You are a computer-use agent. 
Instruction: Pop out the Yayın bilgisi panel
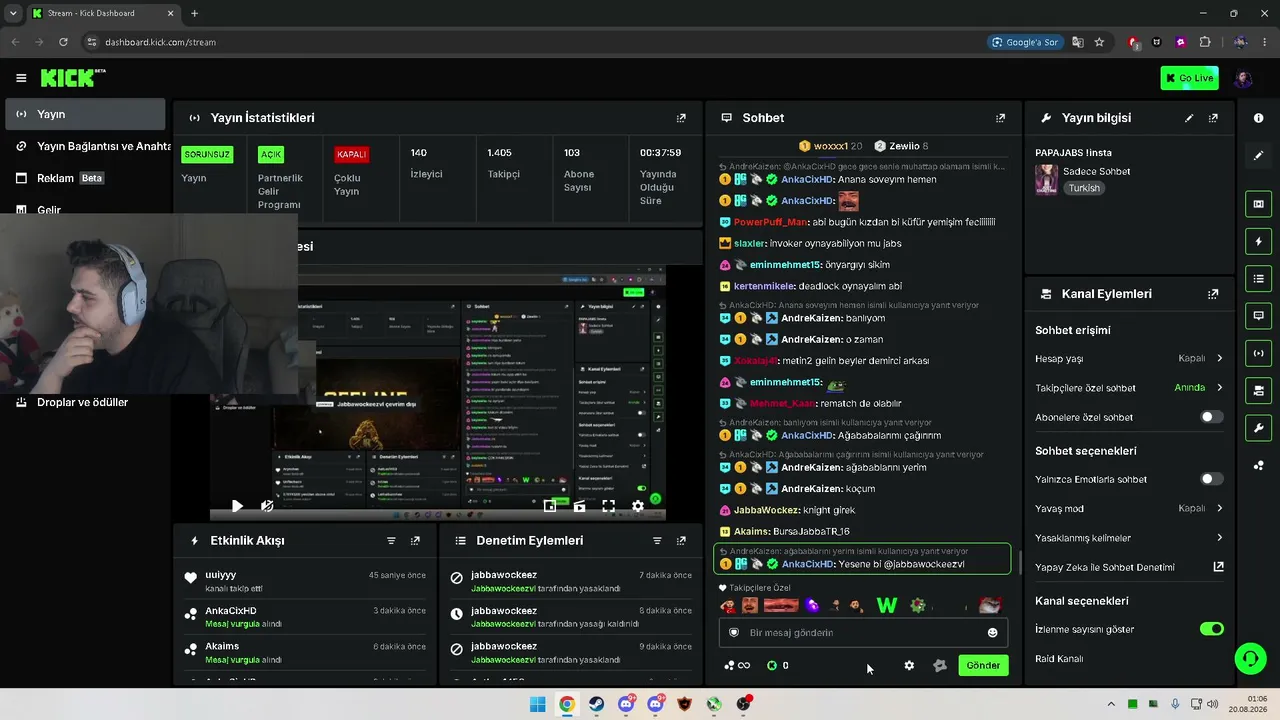(x=1213, y=118)
